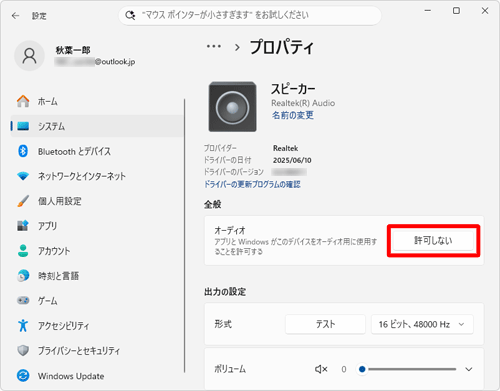The width and height of the screenshot is (500, 391).
Task: Click the アクセシビリティ figure icon
Action: point(23,325)
